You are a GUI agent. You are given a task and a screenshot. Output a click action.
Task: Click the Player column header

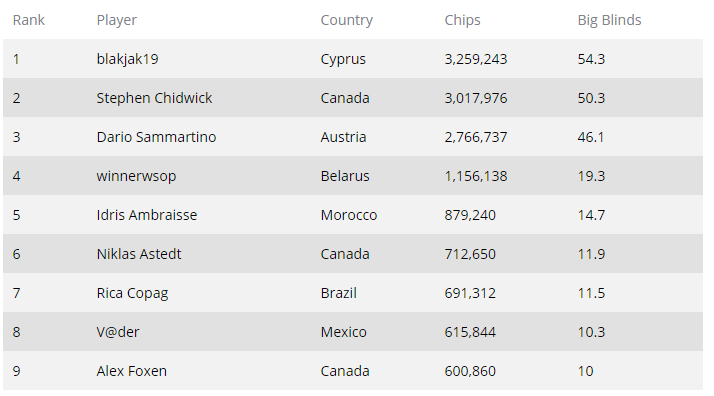tap(117, 20)
